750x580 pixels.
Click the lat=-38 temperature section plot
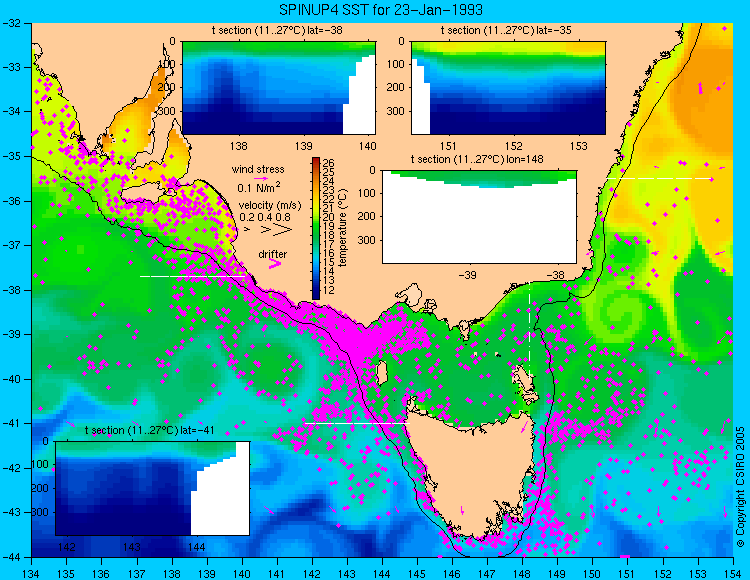coord(279,88)
